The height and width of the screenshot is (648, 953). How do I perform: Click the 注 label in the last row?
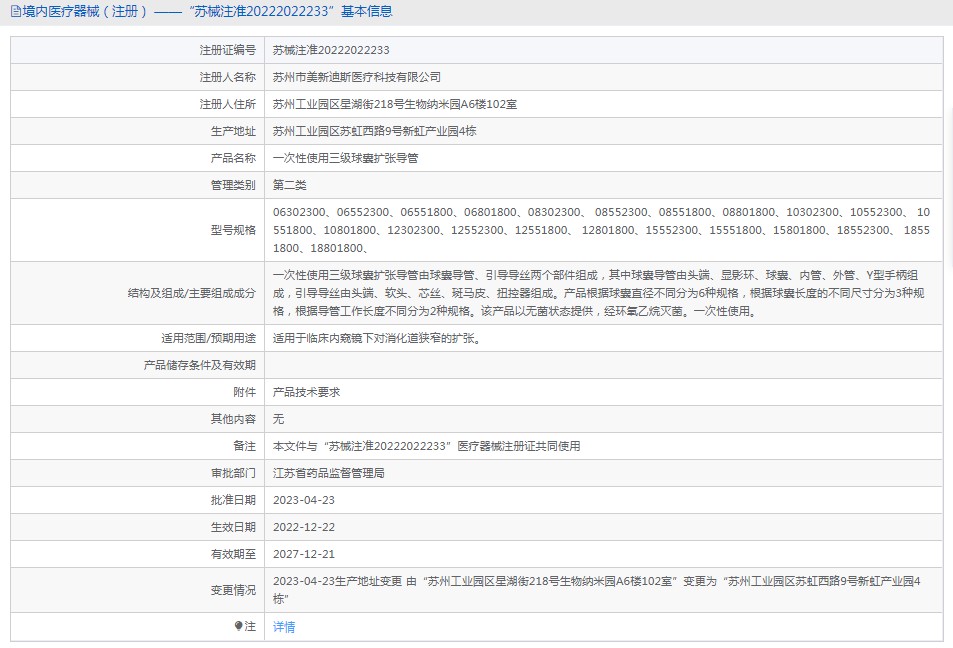coord(250,626)
